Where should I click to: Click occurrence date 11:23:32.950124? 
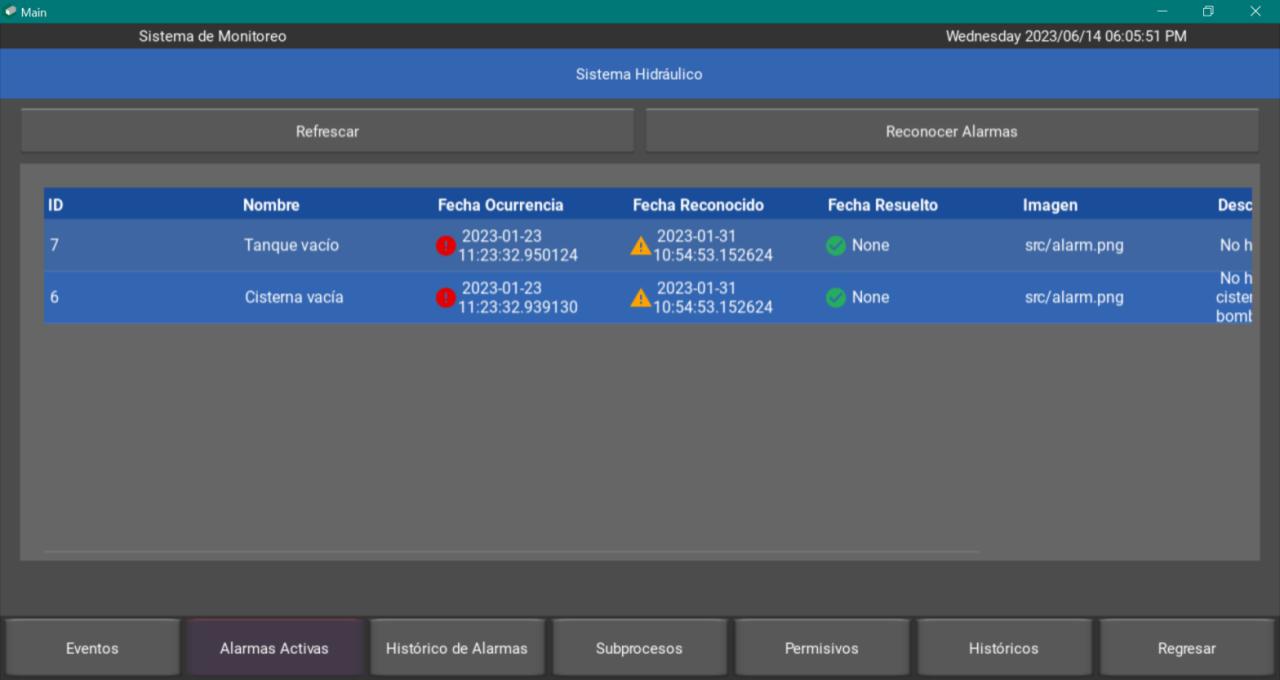pos(518,246)
